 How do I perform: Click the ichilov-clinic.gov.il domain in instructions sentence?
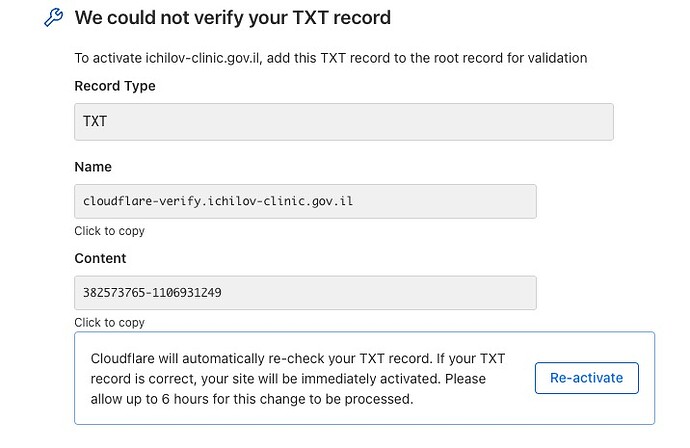[203, 59]
